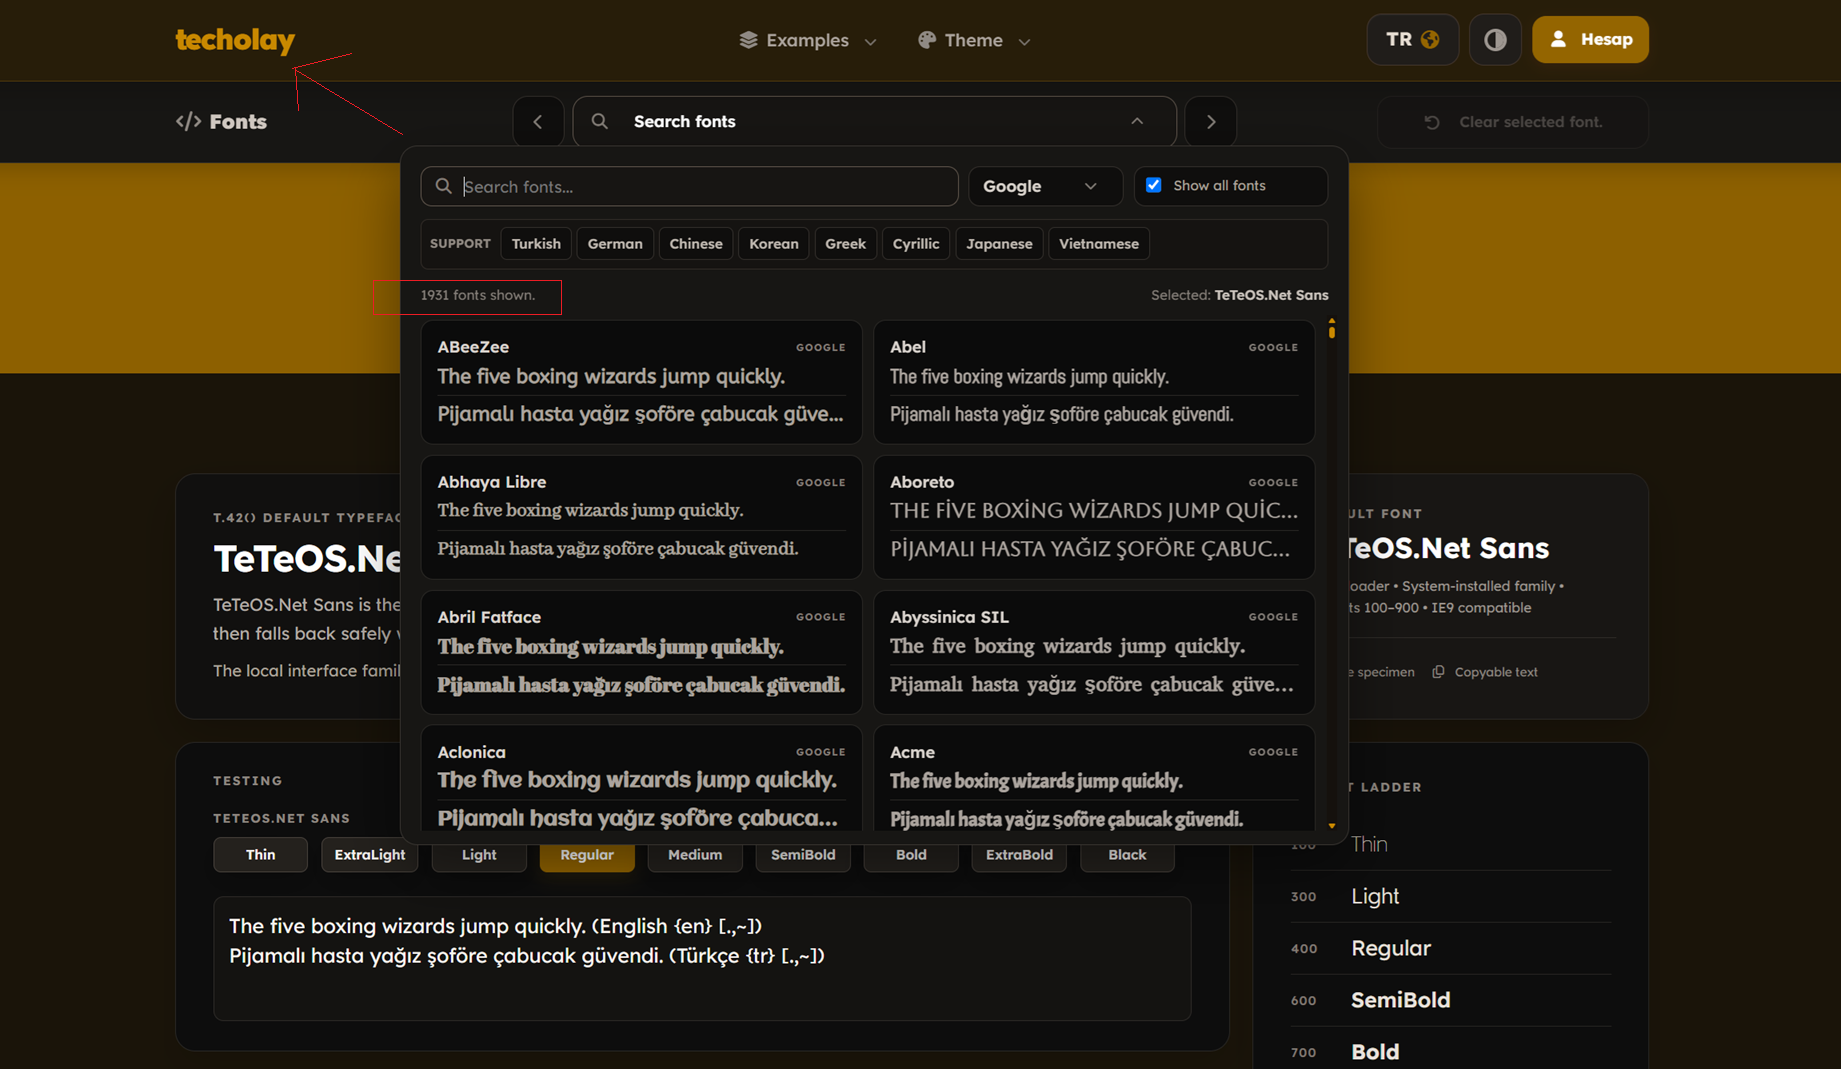Click Clear selected font button

tap(1513, 122)
